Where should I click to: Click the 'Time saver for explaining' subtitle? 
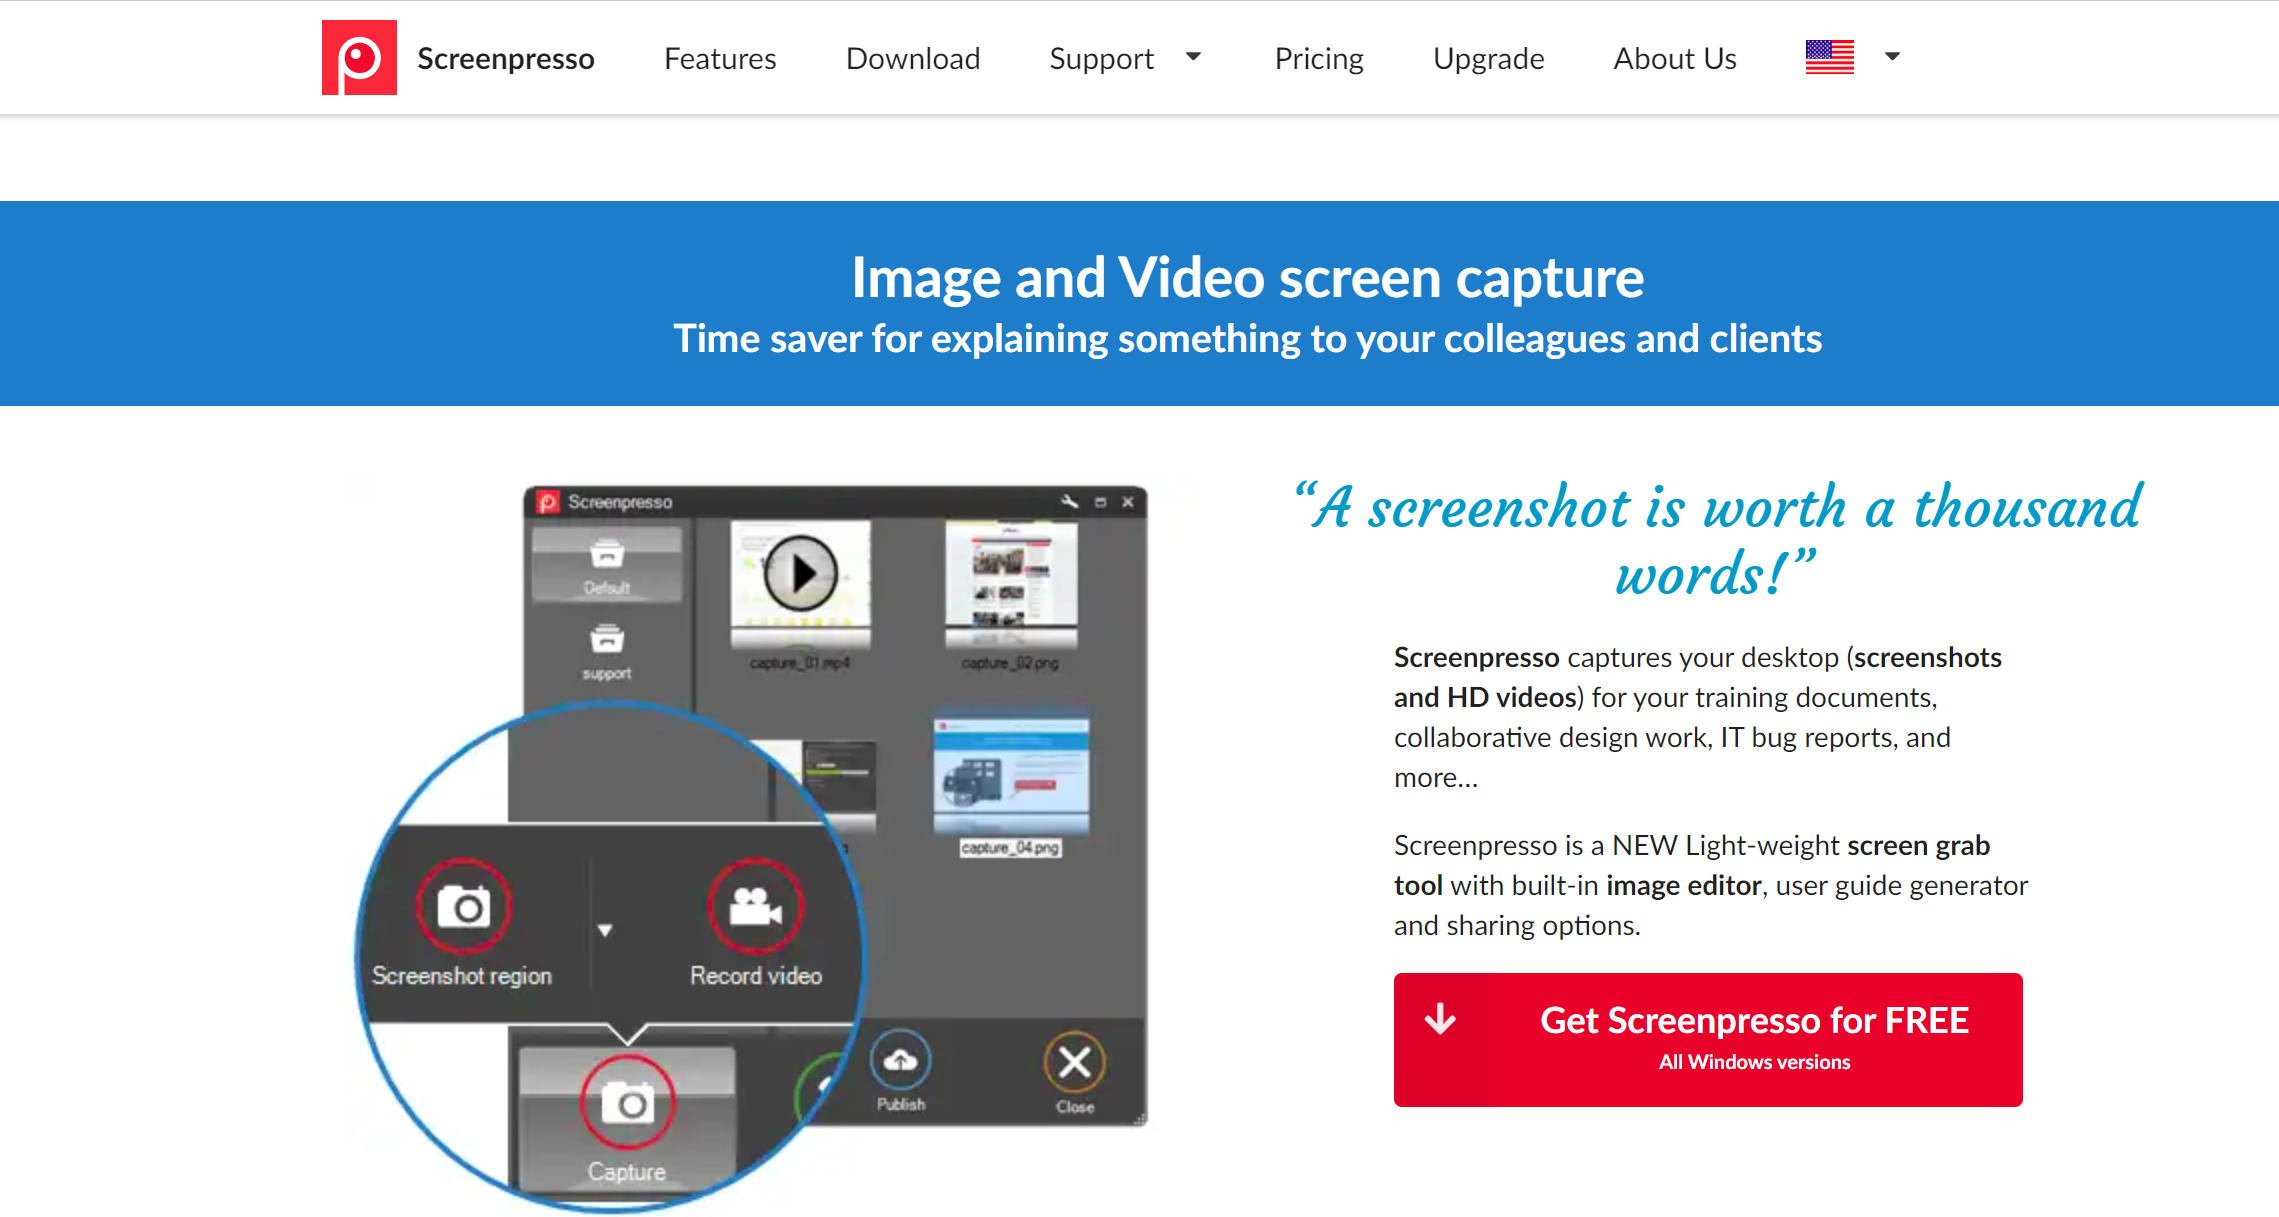coord(1247,339)
